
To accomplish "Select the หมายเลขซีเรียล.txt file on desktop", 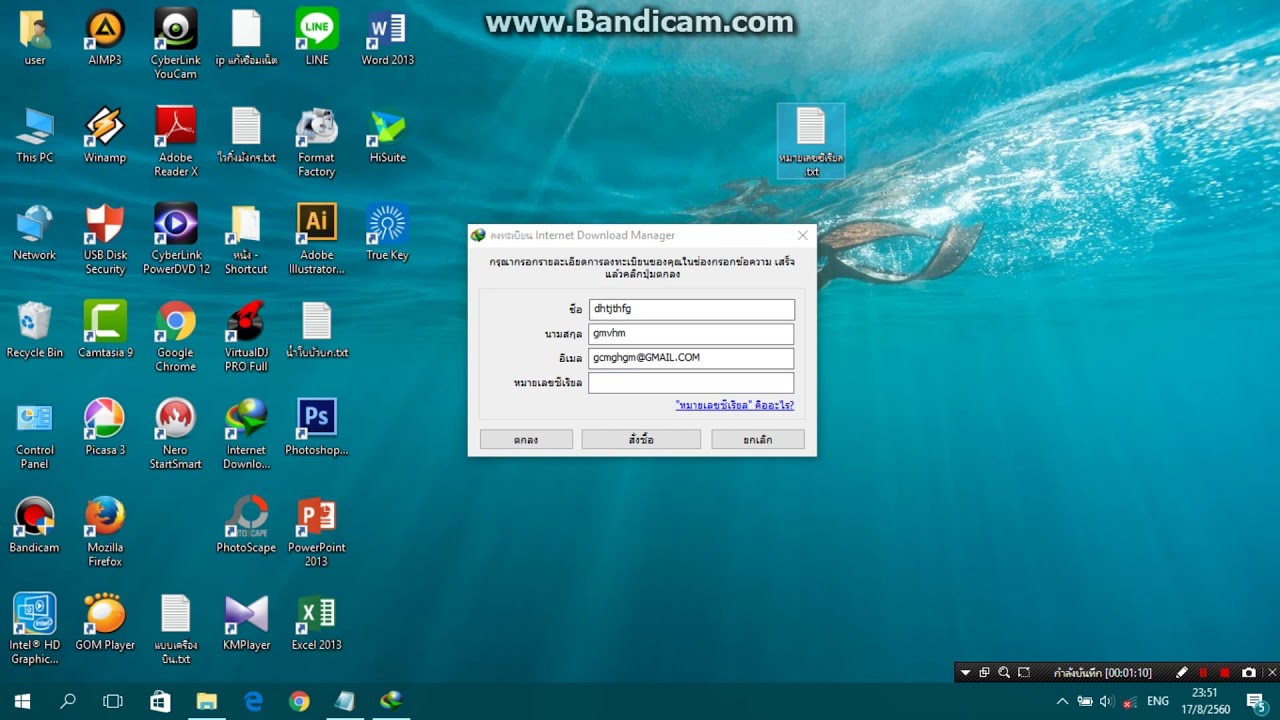I will (811, 141).
